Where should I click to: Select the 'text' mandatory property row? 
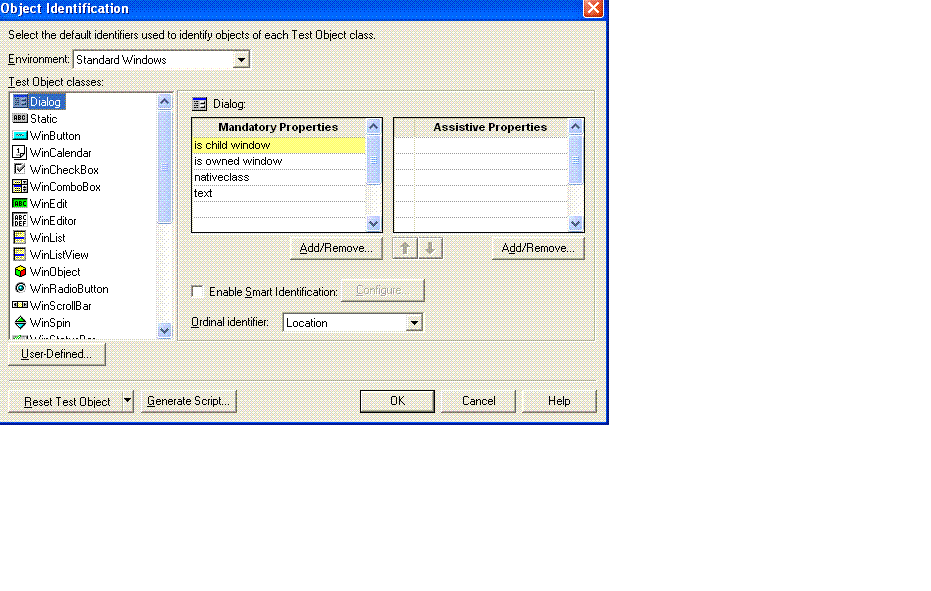[x=278, y=193]
